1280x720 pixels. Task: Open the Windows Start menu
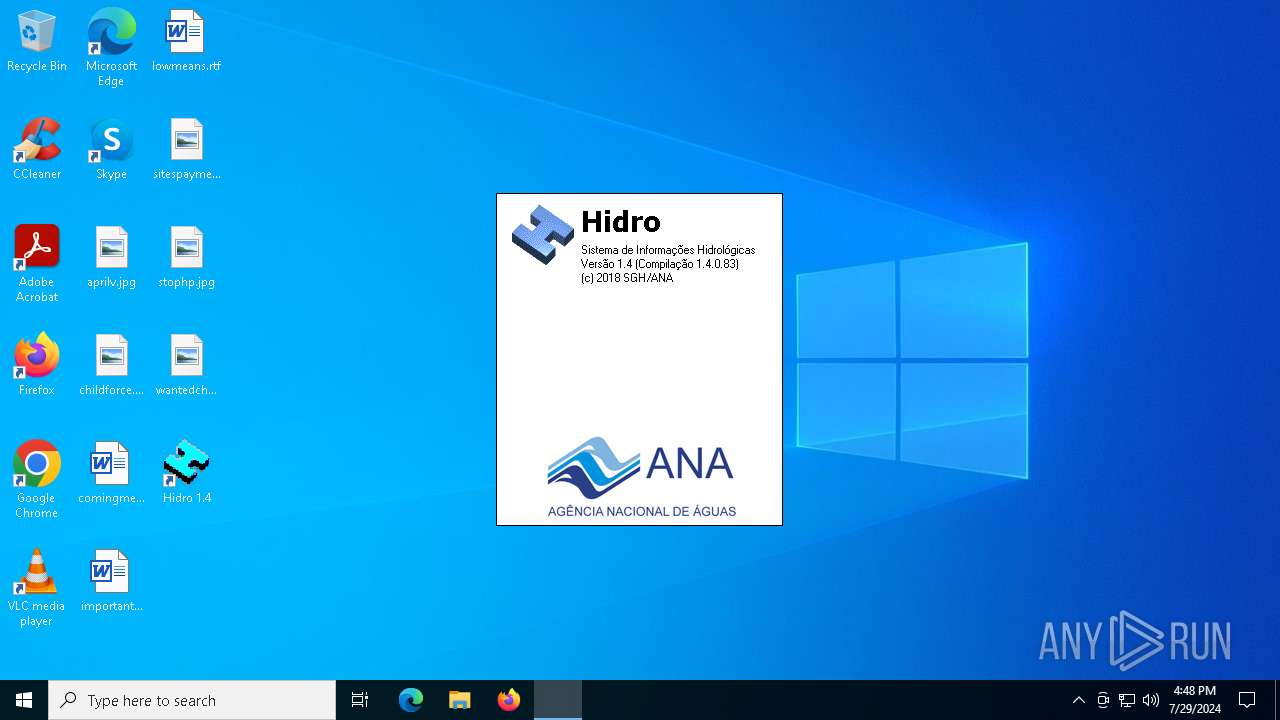click(x=24, y=700)
